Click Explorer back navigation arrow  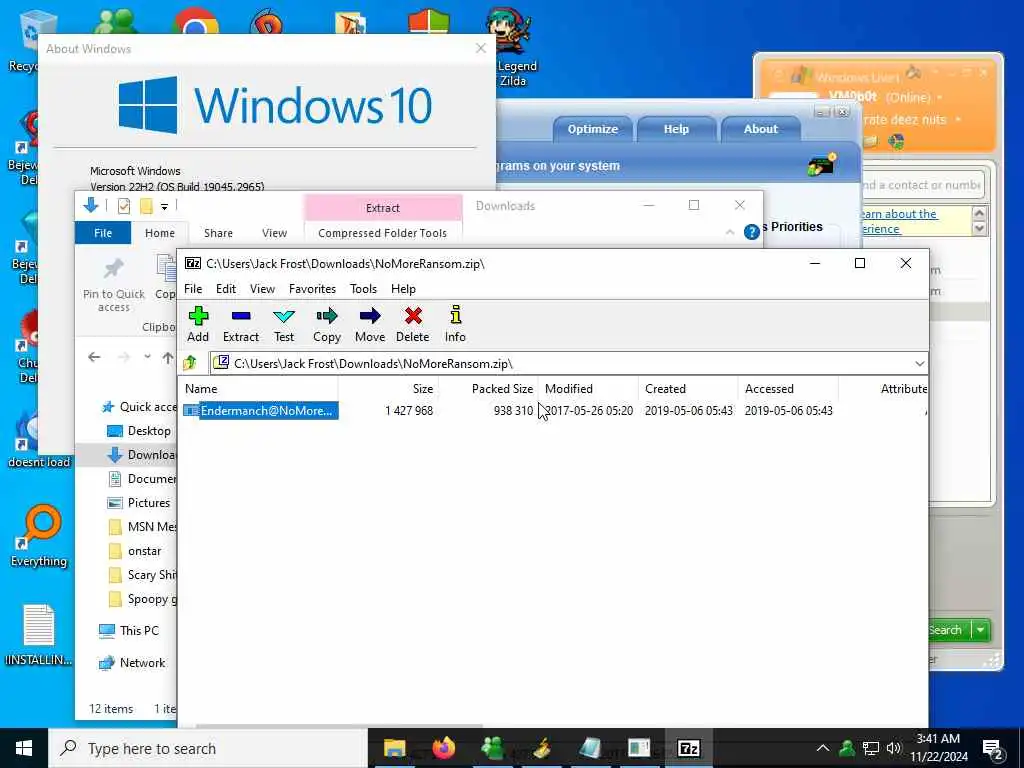pos(94,357)
